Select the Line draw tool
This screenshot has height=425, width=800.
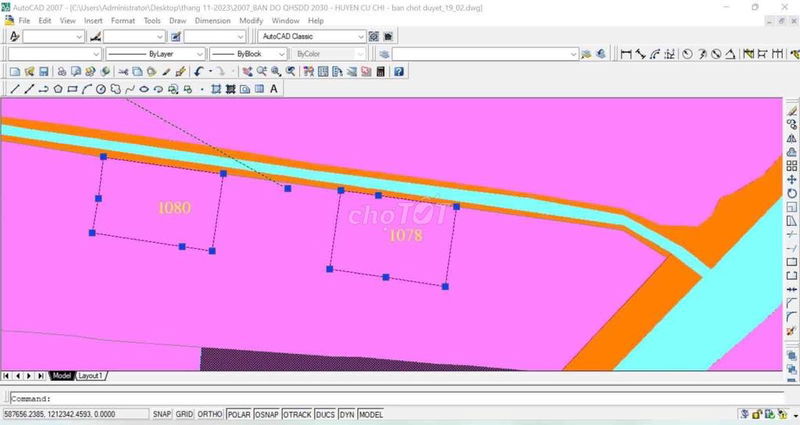click(x=14, y=89)
